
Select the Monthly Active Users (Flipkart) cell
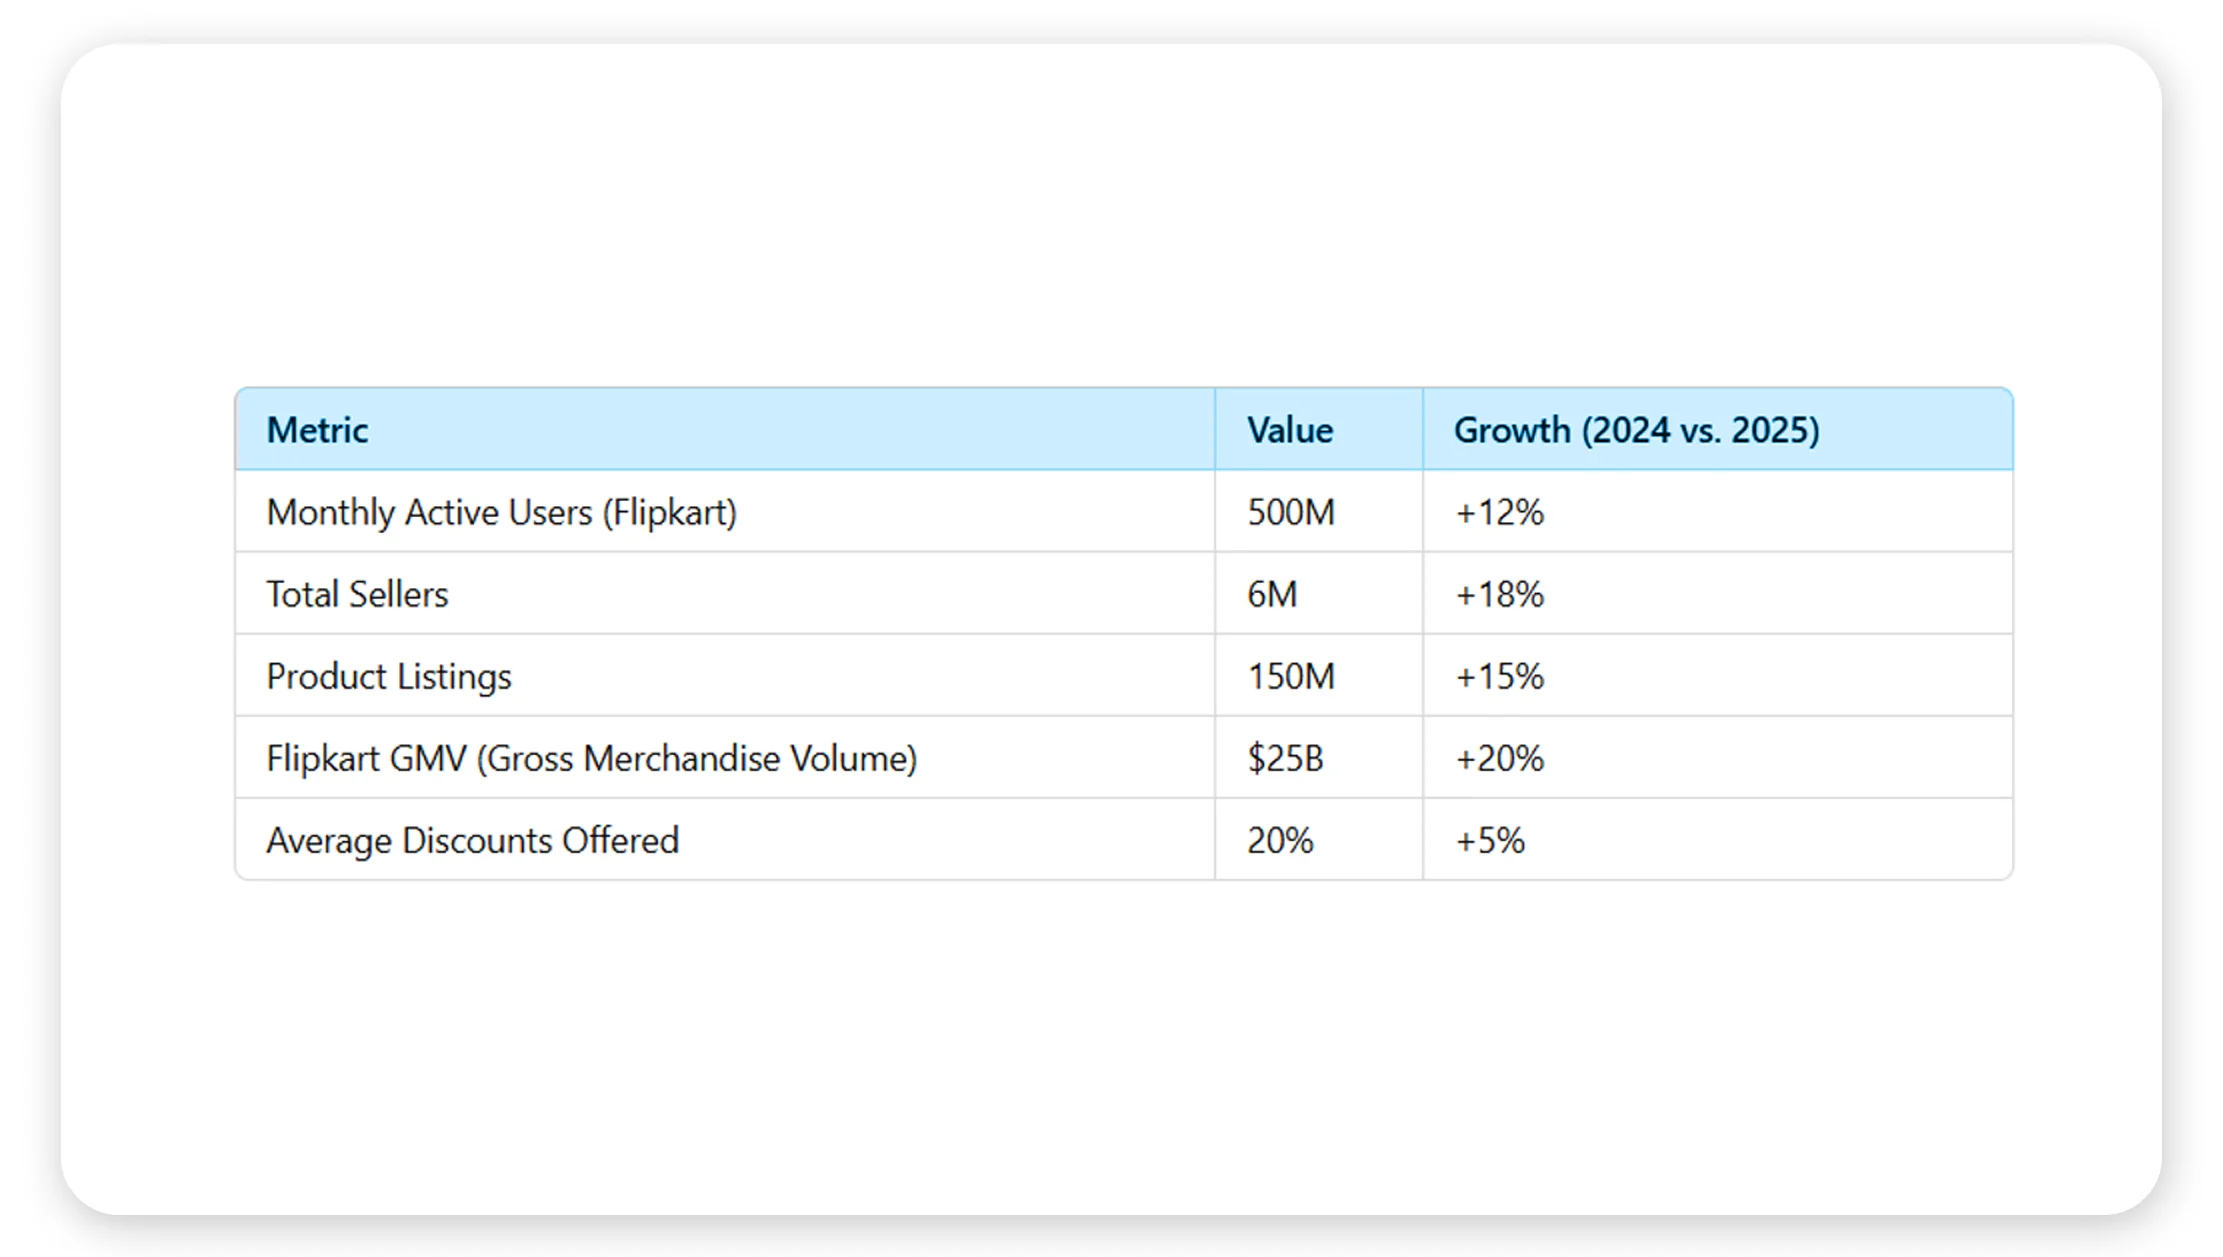coord(725,511)
